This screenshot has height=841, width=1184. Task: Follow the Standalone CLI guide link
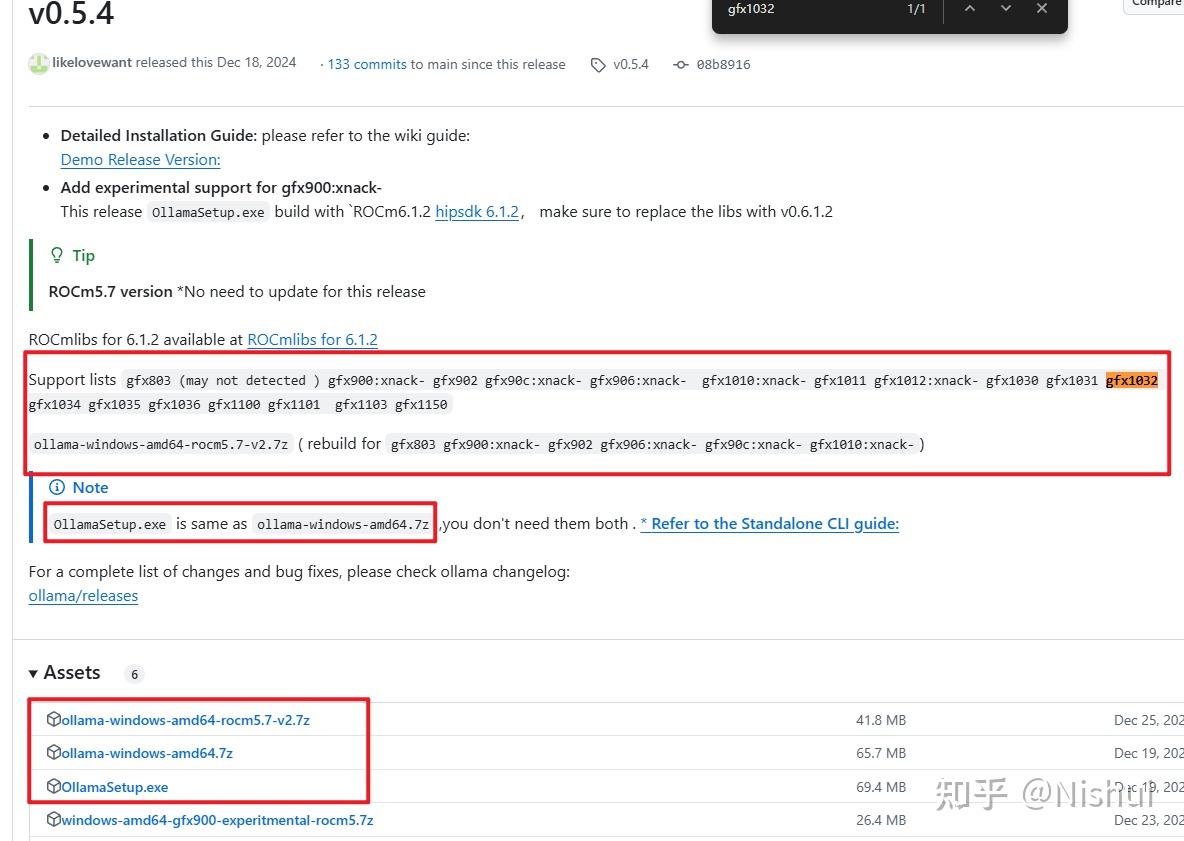[x=769, y=523]
